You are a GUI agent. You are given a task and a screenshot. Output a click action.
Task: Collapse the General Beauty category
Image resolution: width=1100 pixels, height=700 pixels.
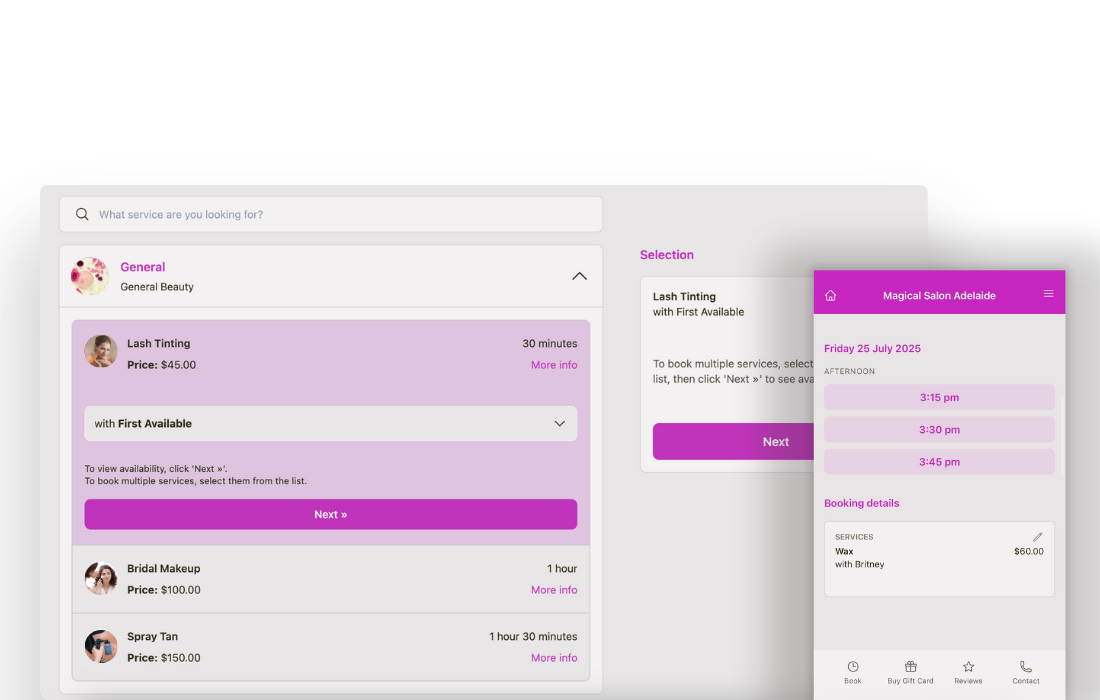(x=579, y=275)
